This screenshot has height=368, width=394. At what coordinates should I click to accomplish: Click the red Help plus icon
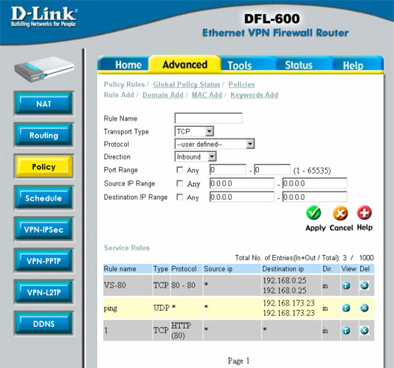[x=364, y=213]
